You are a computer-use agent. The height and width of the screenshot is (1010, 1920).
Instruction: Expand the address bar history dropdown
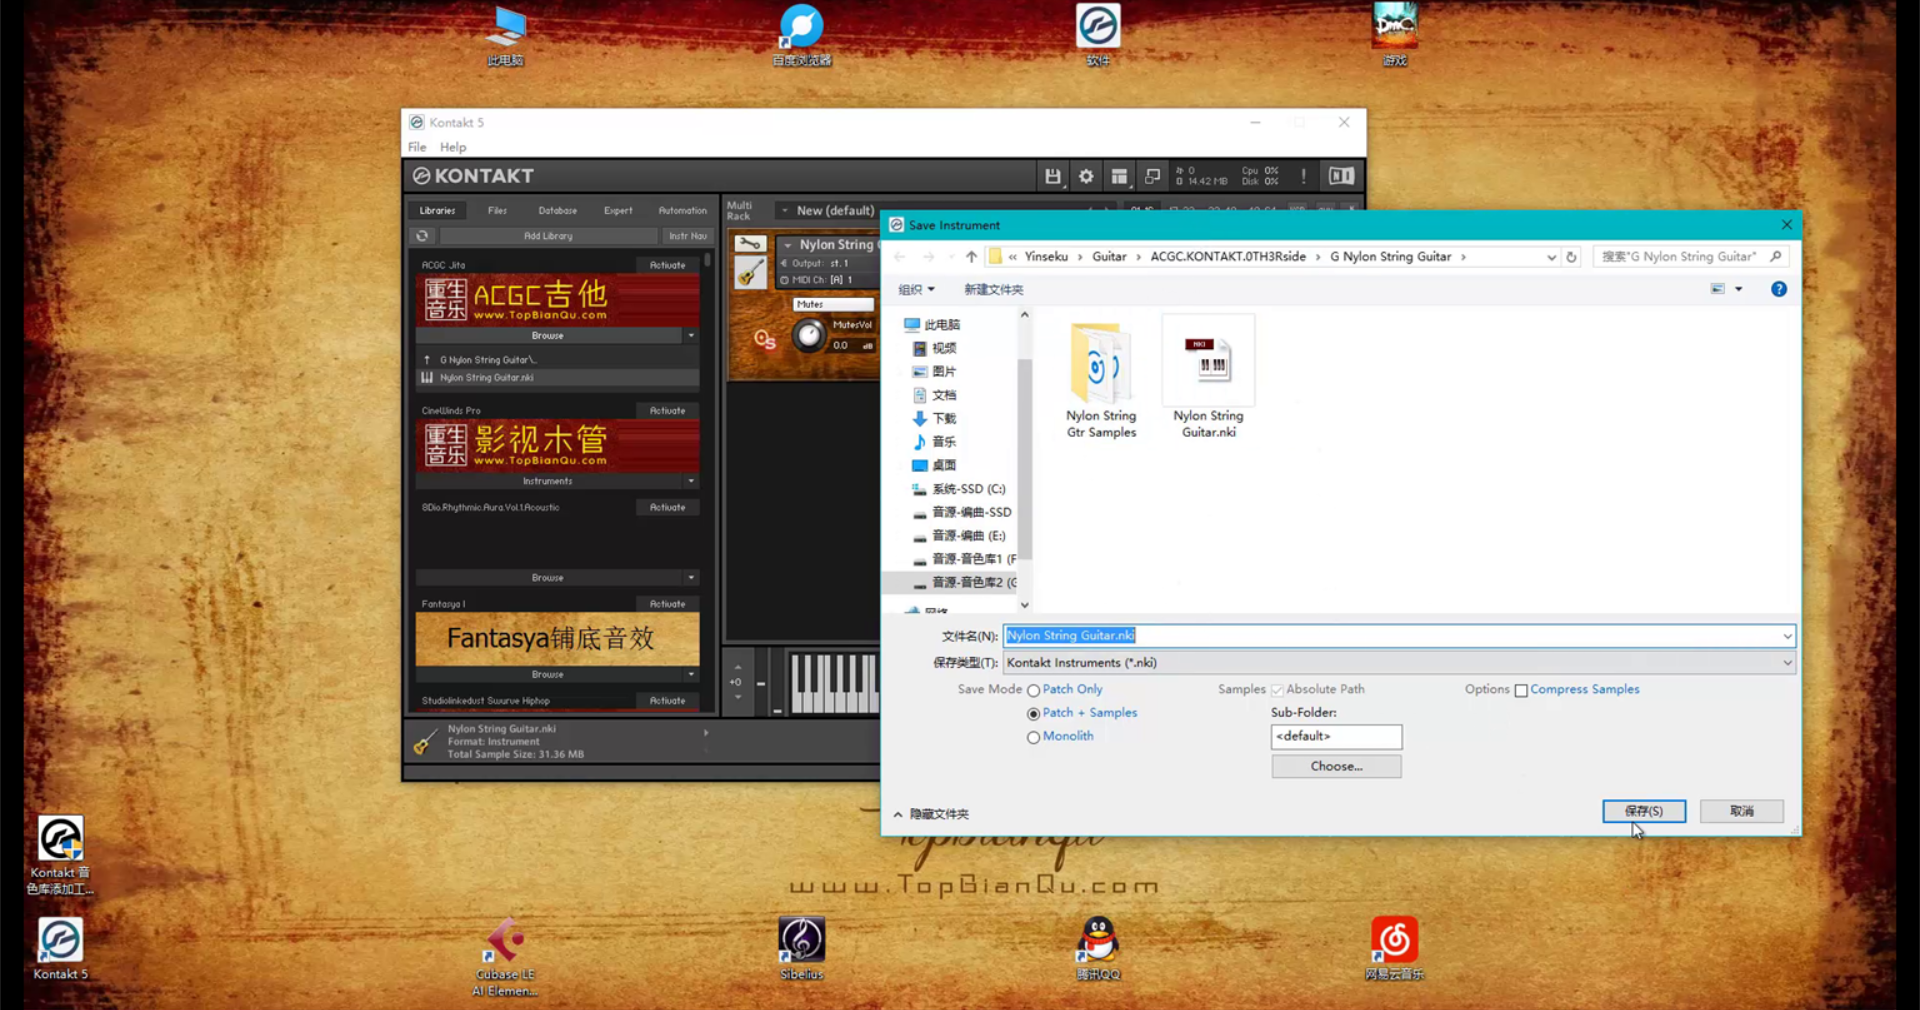tap(1551, 257)
